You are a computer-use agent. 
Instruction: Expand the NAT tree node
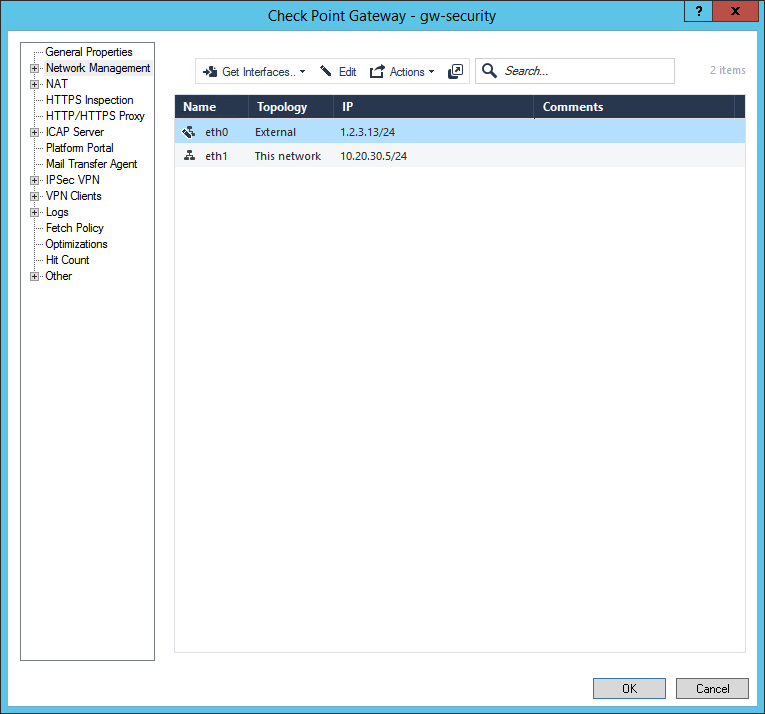pos(34,85)
